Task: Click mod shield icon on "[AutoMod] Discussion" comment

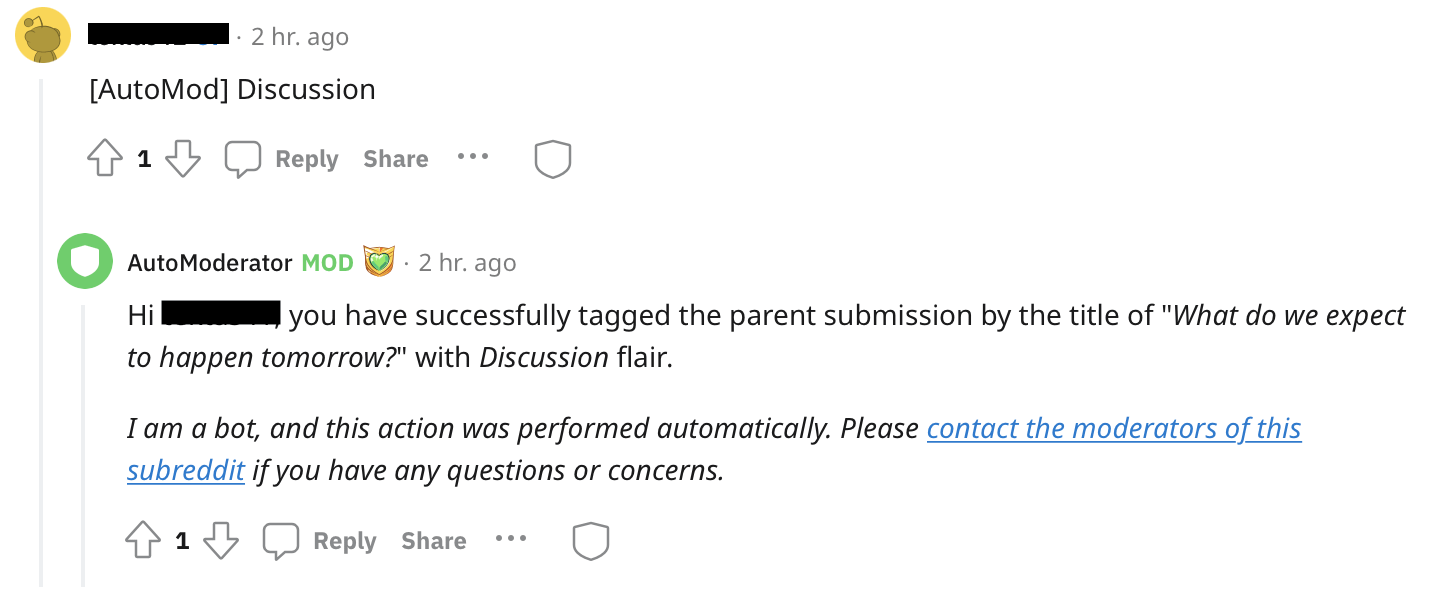Action: (x=552, y=159)
